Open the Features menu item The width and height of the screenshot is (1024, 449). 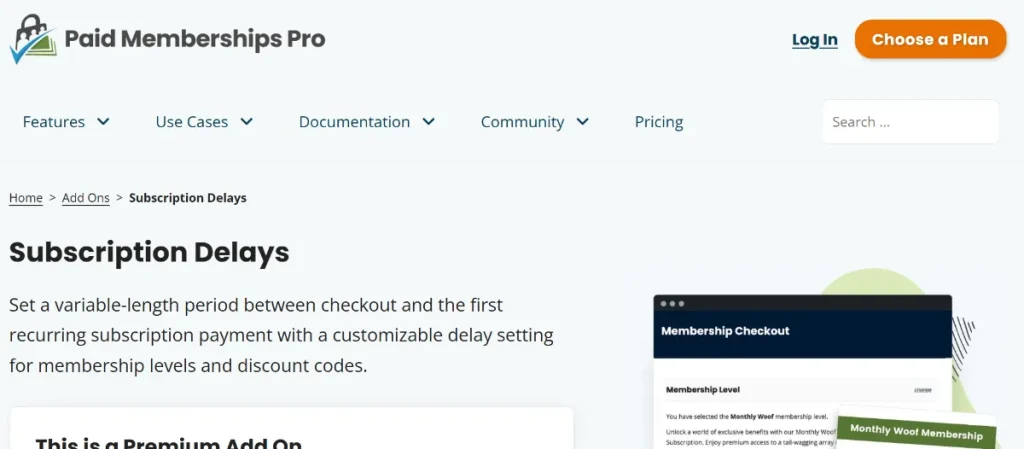point(54,122)
